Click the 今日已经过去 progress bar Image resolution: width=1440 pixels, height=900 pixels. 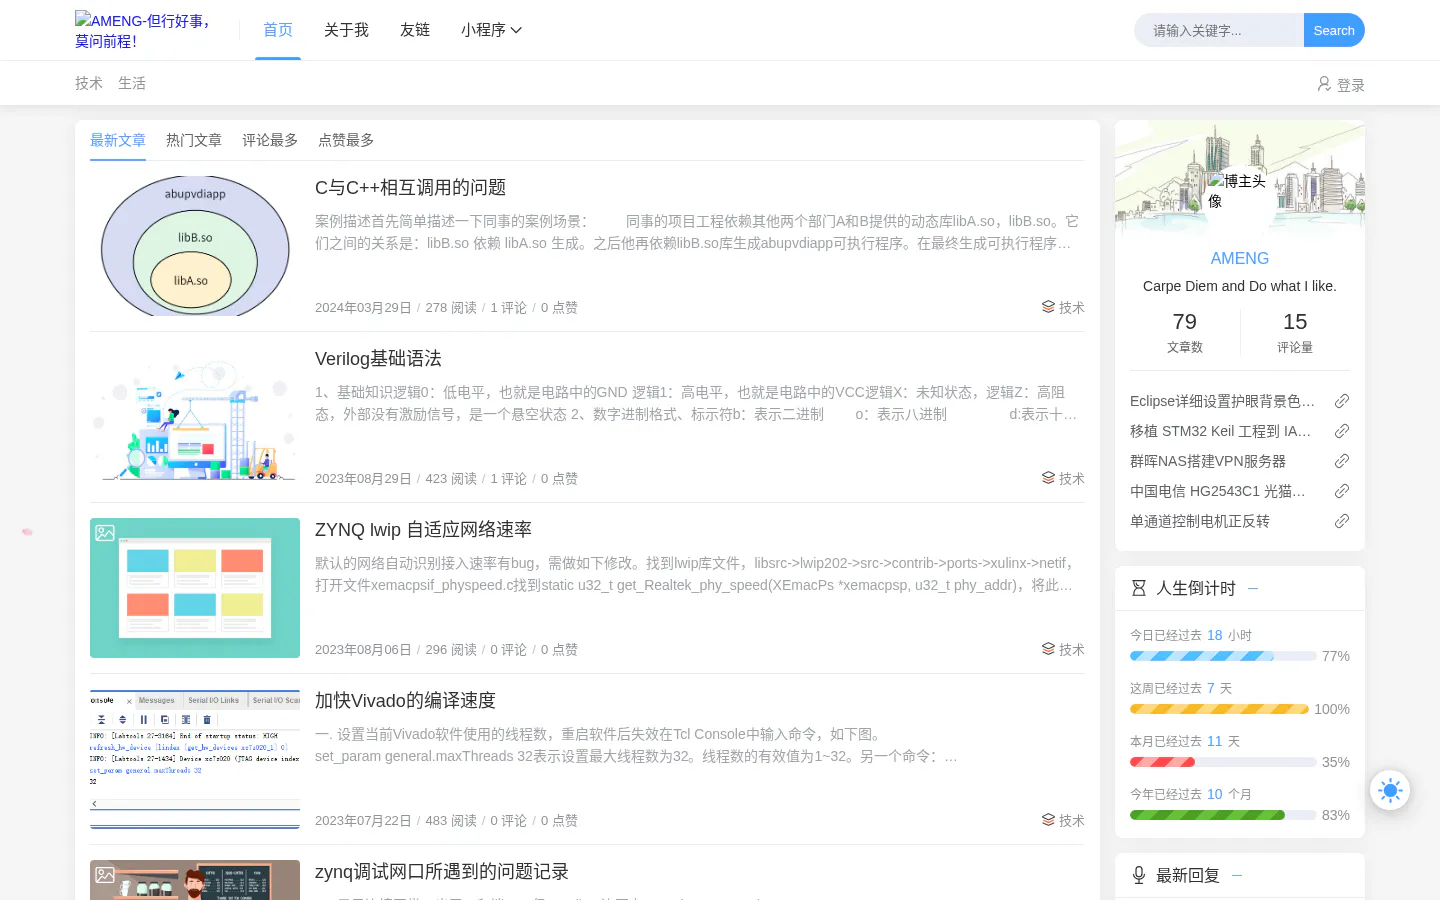1223,656
